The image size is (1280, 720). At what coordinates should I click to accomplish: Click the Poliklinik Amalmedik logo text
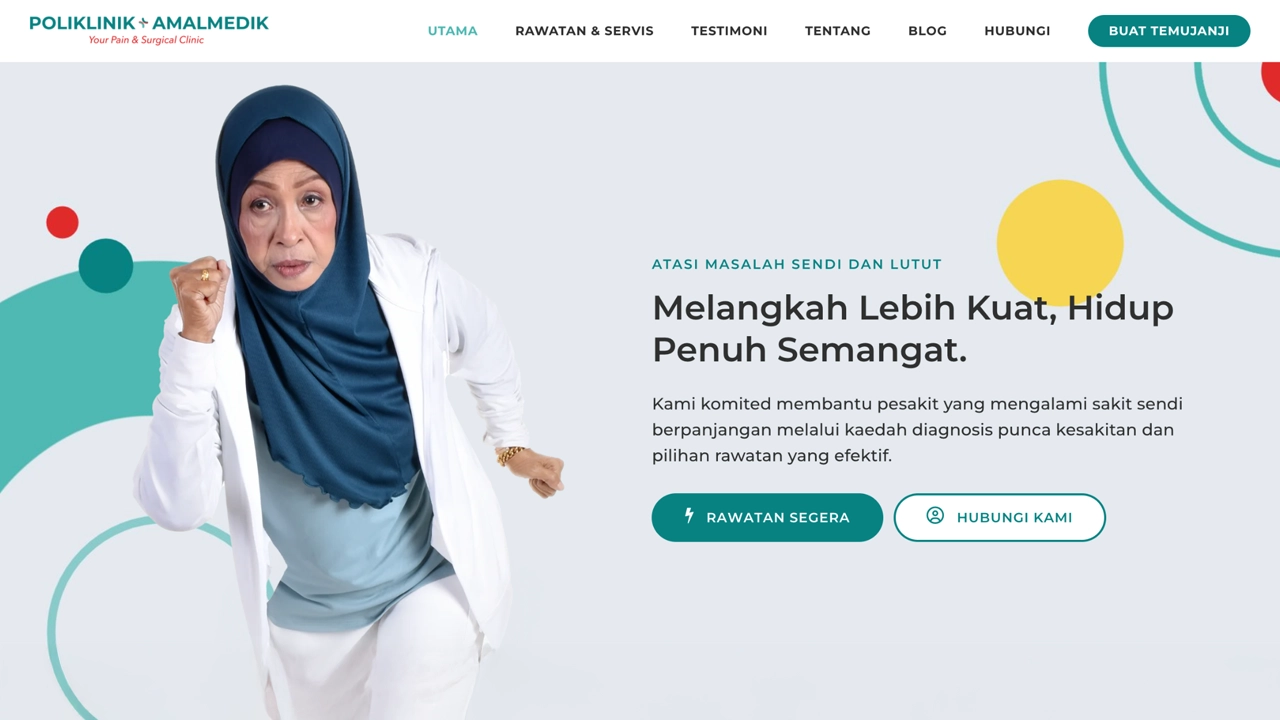point(149,23)
